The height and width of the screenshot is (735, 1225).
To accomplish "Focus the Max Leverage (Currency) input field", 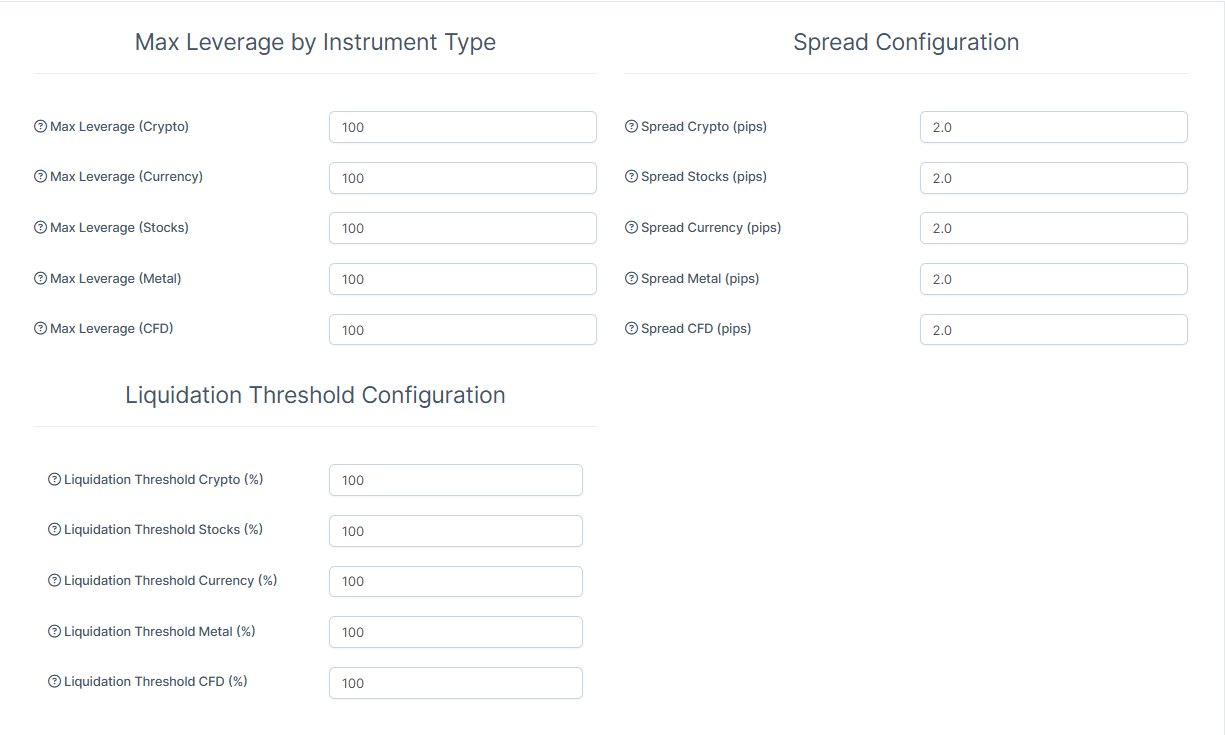I will 462,178.
